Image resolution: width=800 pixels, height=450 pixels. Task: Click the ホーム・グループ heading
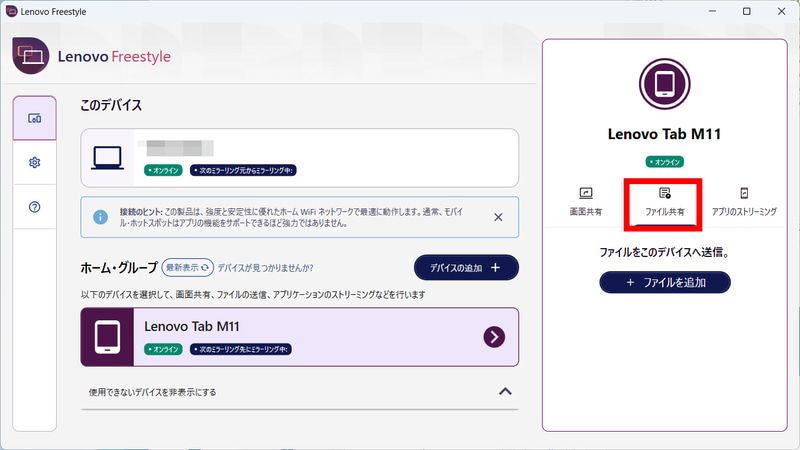(x=119, y=268)
